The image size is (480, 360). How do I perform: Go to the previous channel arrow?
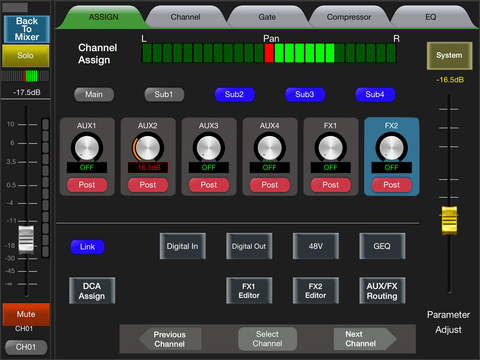coord(170,339)
